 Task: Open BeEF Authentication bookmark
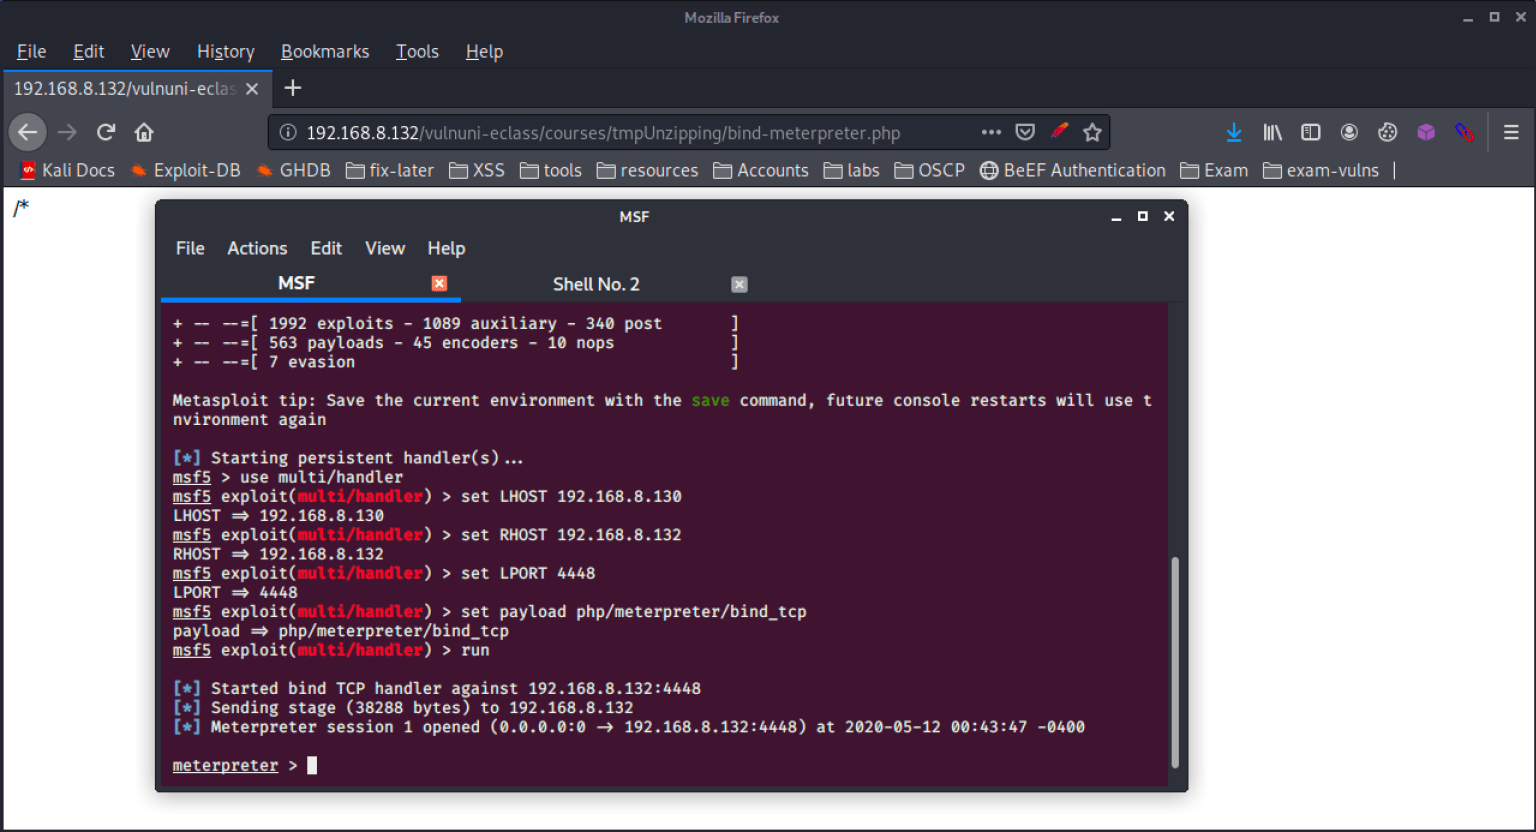coord(1073,170)
